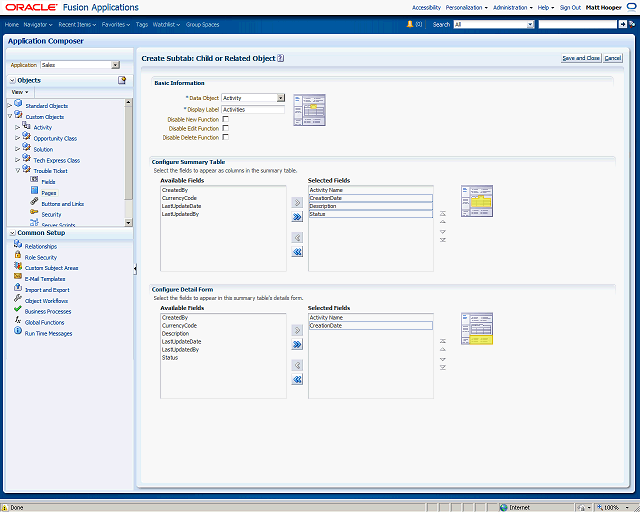Click the Basic Information layout thumbnail

coord(309,110)
